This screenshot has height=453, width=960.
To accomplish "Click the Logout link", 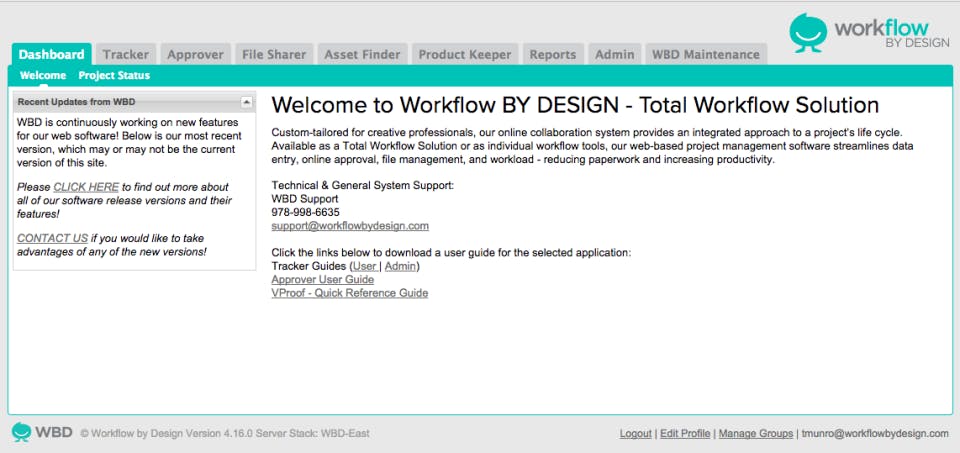I will coord(636,433).
